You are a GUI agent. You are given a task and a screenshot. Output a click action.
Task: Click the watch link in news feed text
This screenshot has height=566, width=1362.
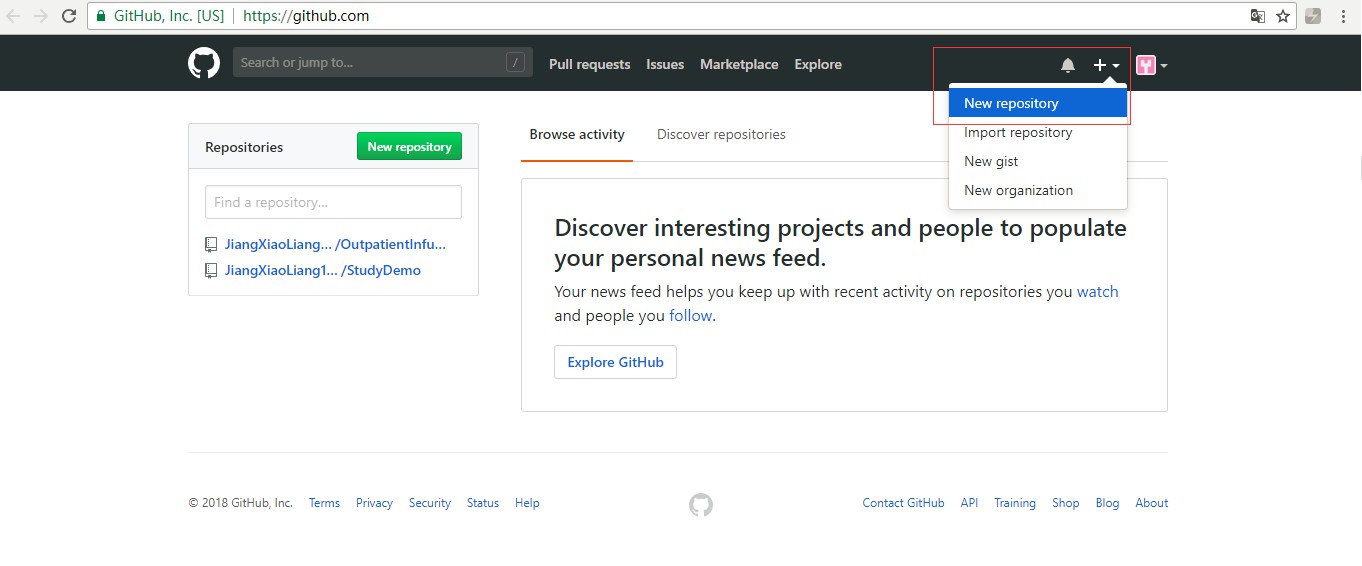click(1097, 292)
